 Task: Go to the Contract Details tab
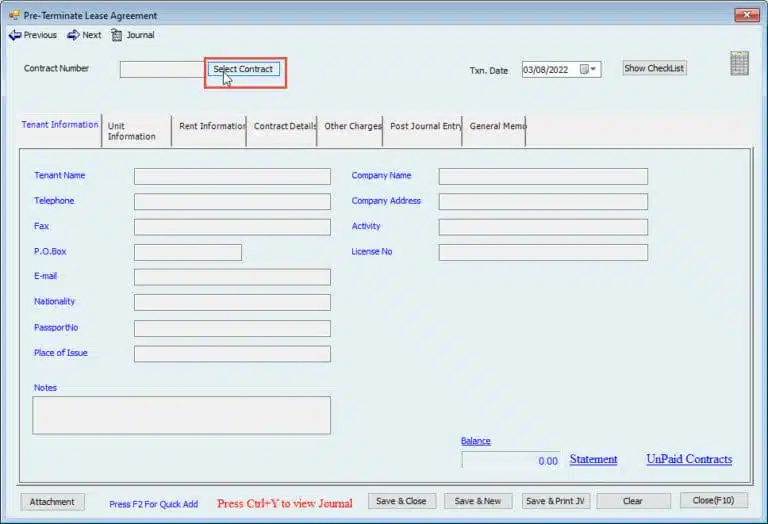(x=284, y=126)
